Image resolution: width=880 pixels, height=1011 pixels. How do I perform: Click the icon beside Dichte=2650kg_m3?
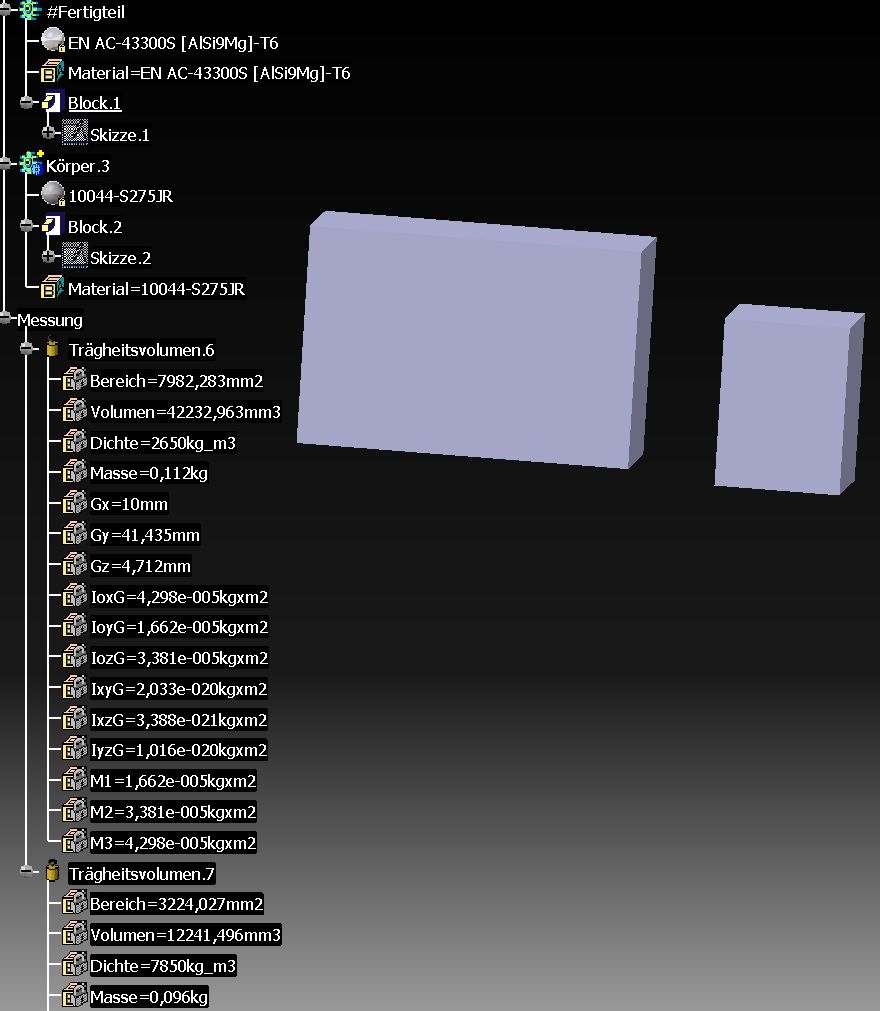point(75,442)
